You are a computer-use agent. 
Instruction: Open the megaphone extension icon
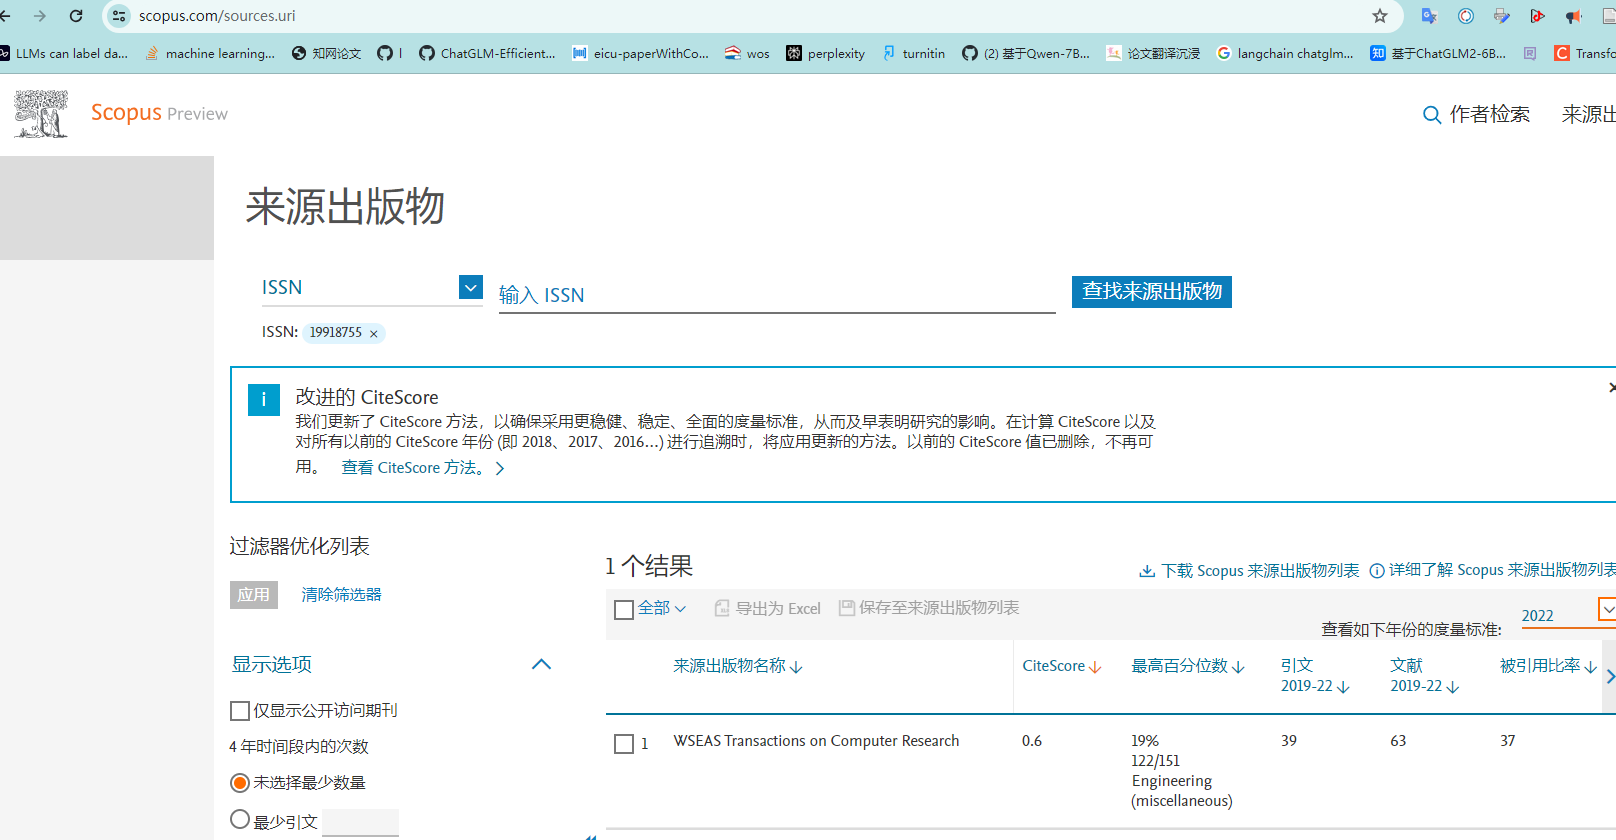point(1573,16)
